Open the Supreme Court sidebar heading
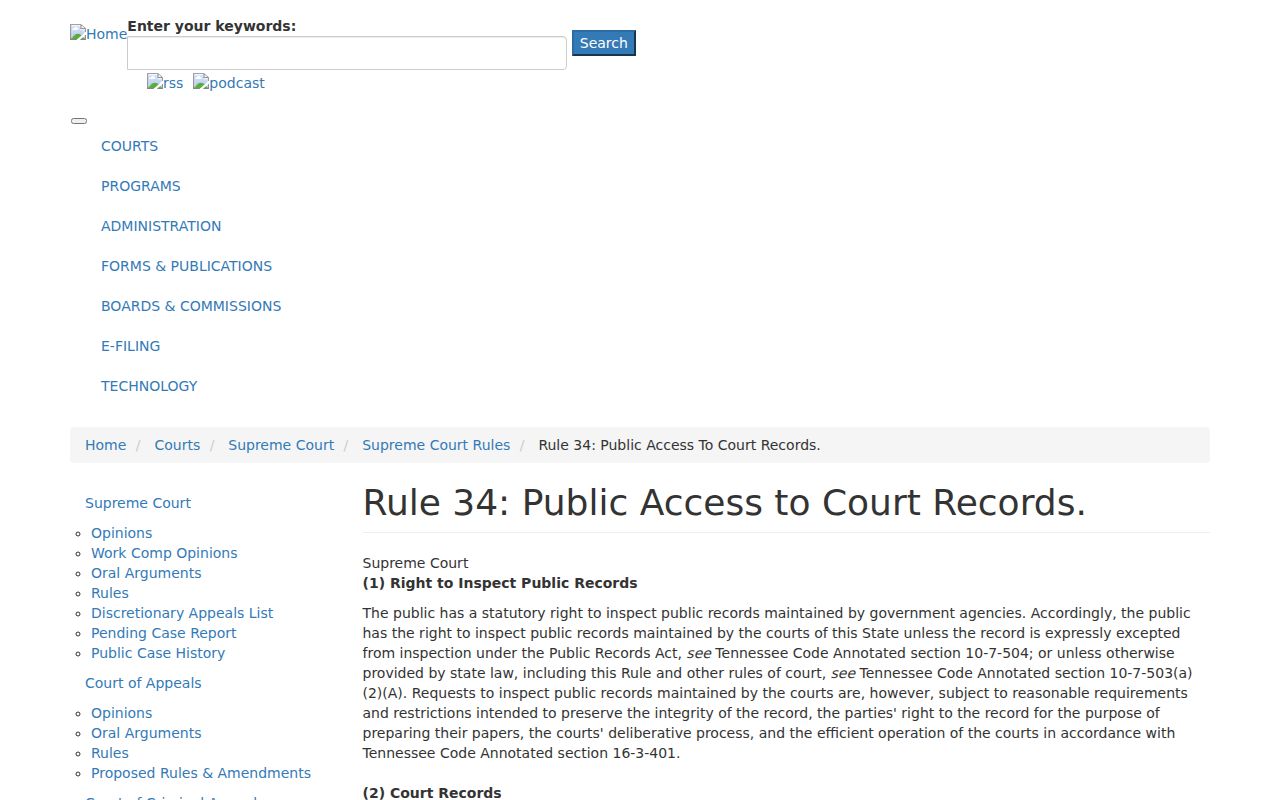 138,503
